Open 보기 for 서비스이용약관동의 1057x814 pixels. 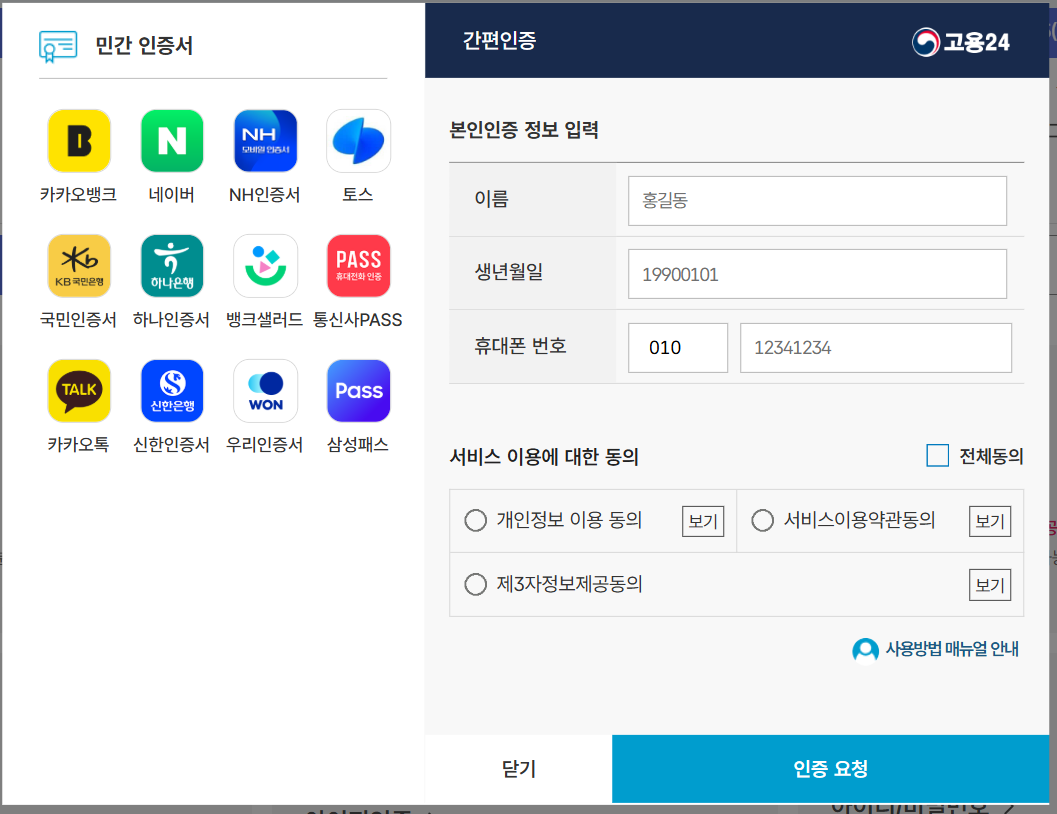990,521
